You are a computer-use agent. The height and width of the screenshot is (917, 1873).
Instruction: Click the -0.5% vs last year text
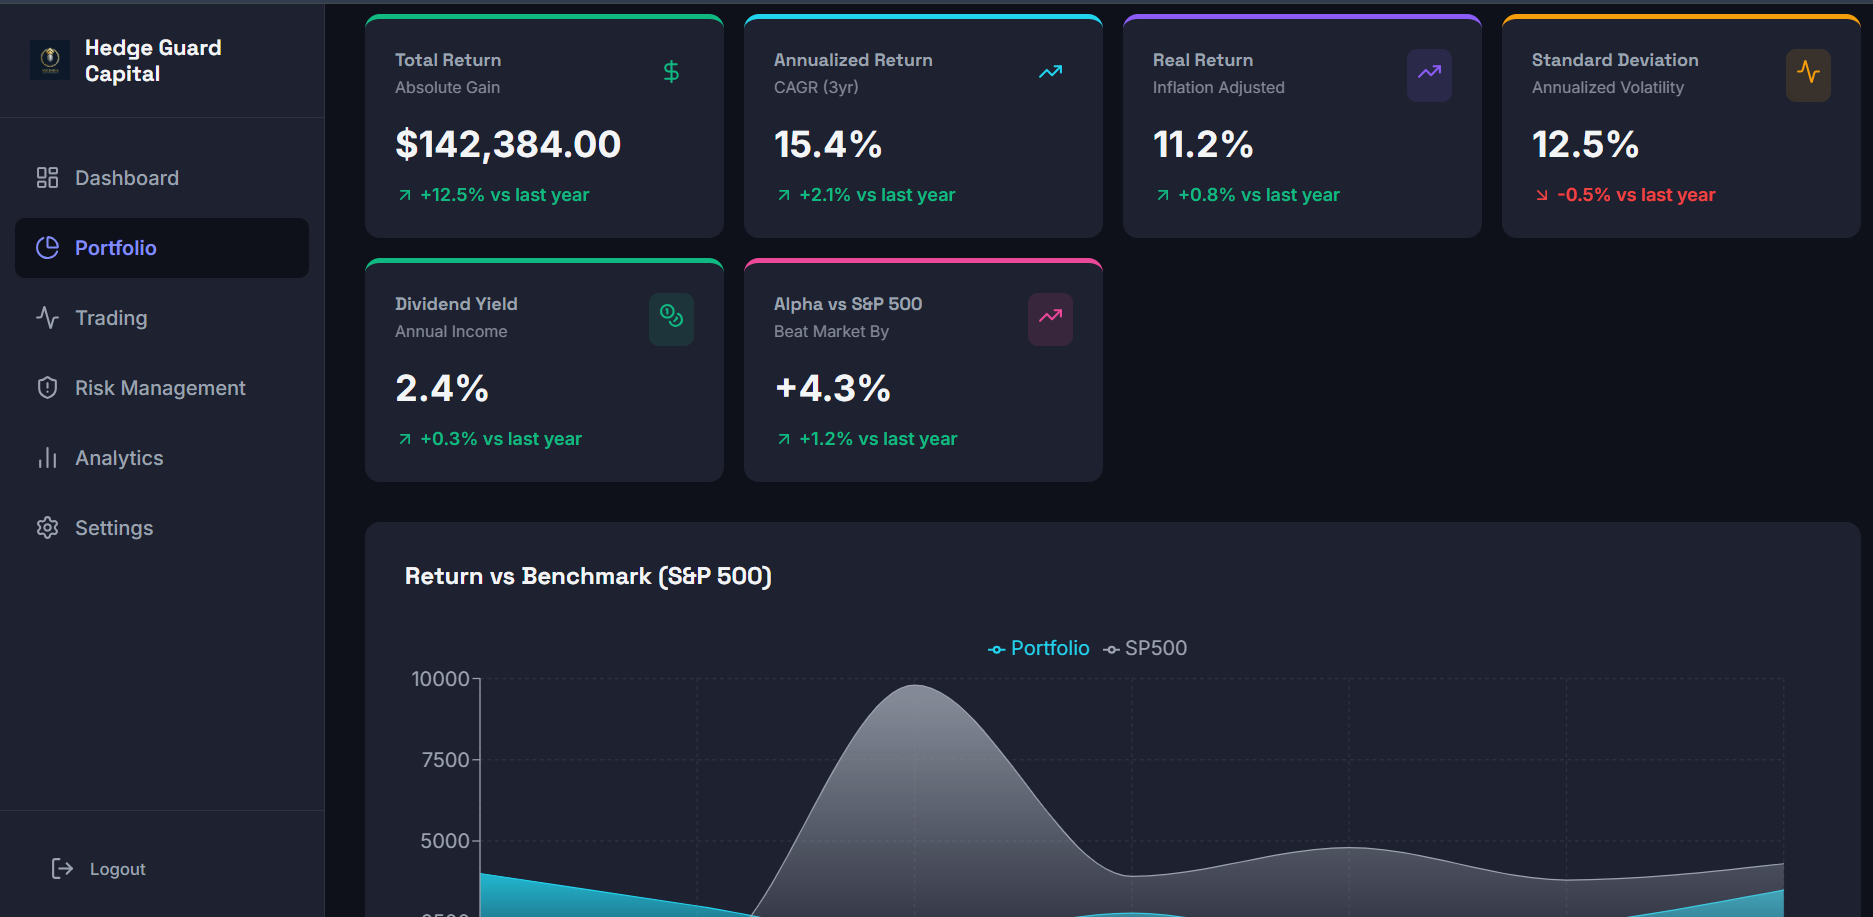tap(1636, 195)
